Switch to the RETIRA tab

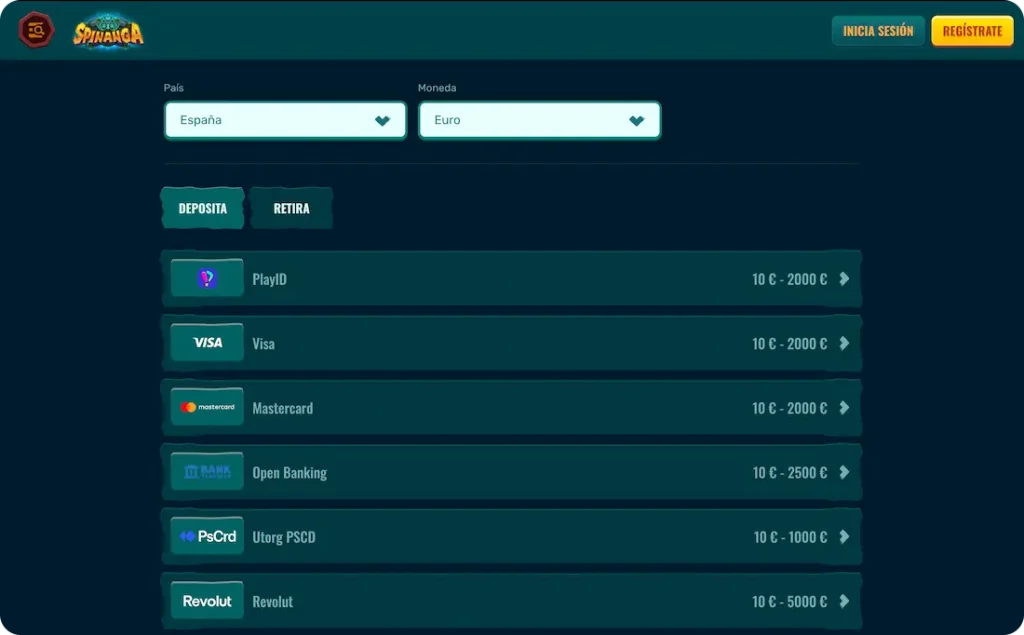coord(291,208)
